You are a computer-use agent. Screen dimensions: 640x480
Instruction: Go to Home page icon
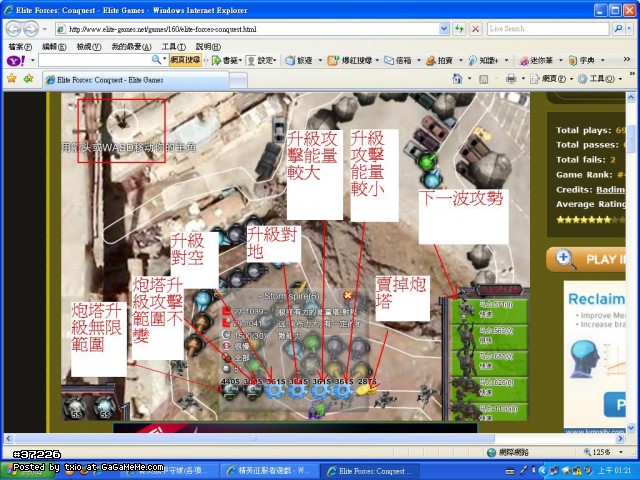pos(458,78)
